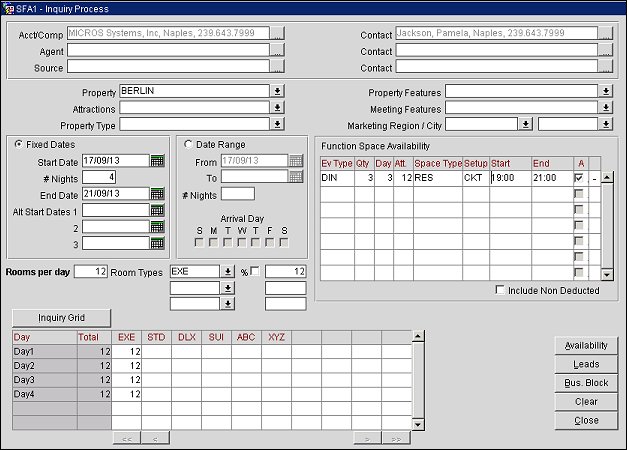Click the Source lookup ellipsis button
627x450 pixels.
[x=277, y=68]
